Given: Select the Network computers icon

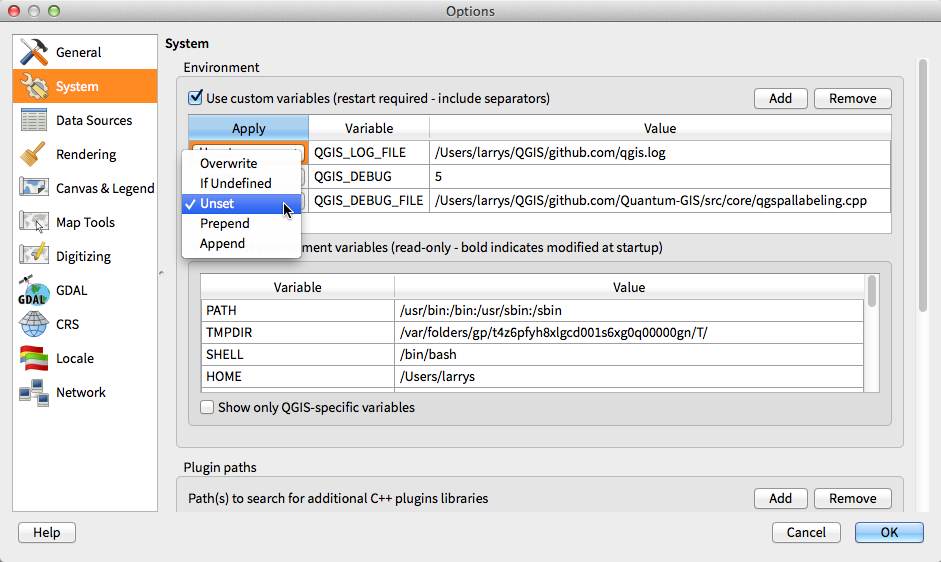Looking at the screenshot, I should point(34,392).
